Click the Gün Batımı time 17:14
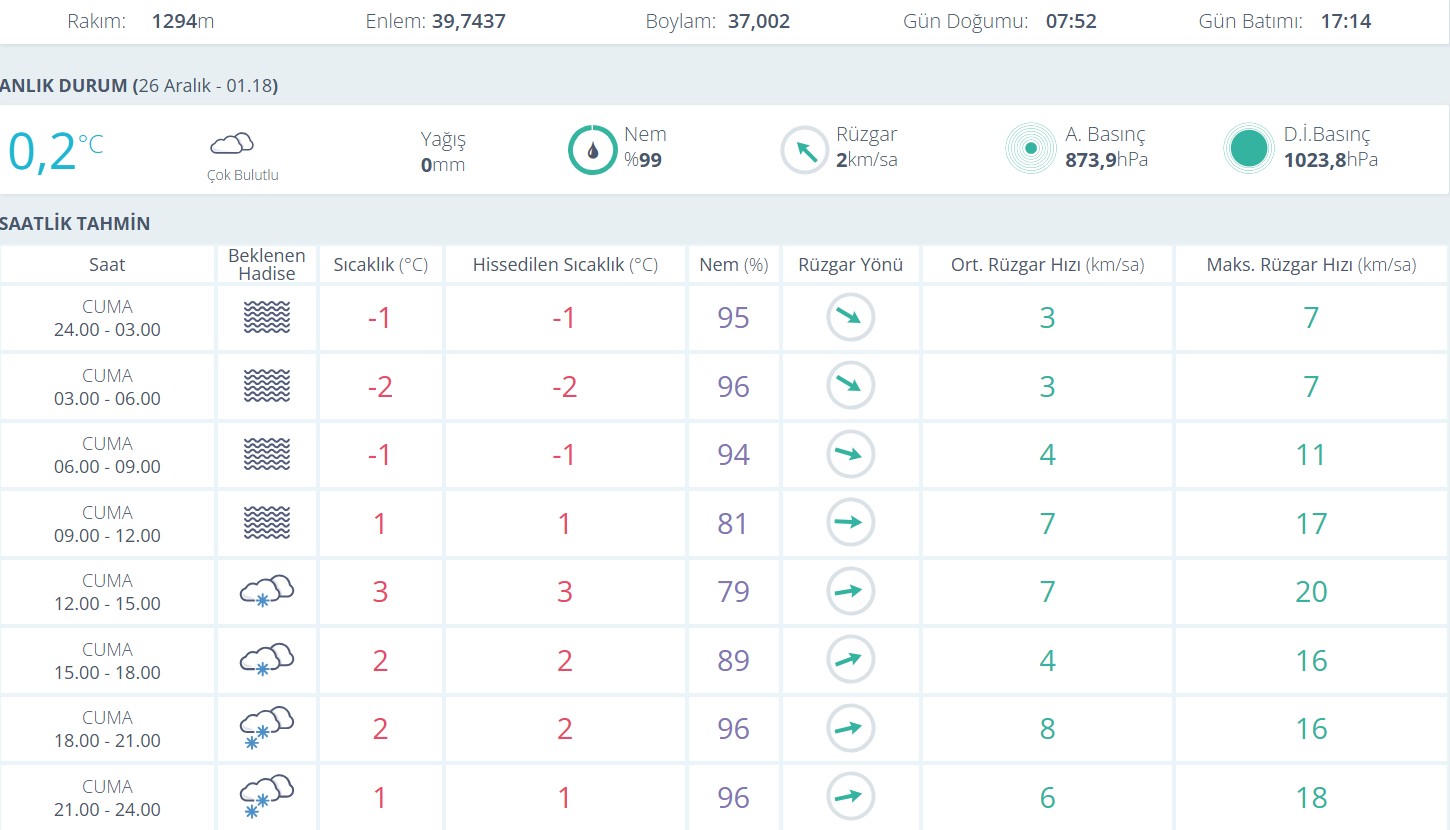 pyautogui.click(x=1345, y=21)
